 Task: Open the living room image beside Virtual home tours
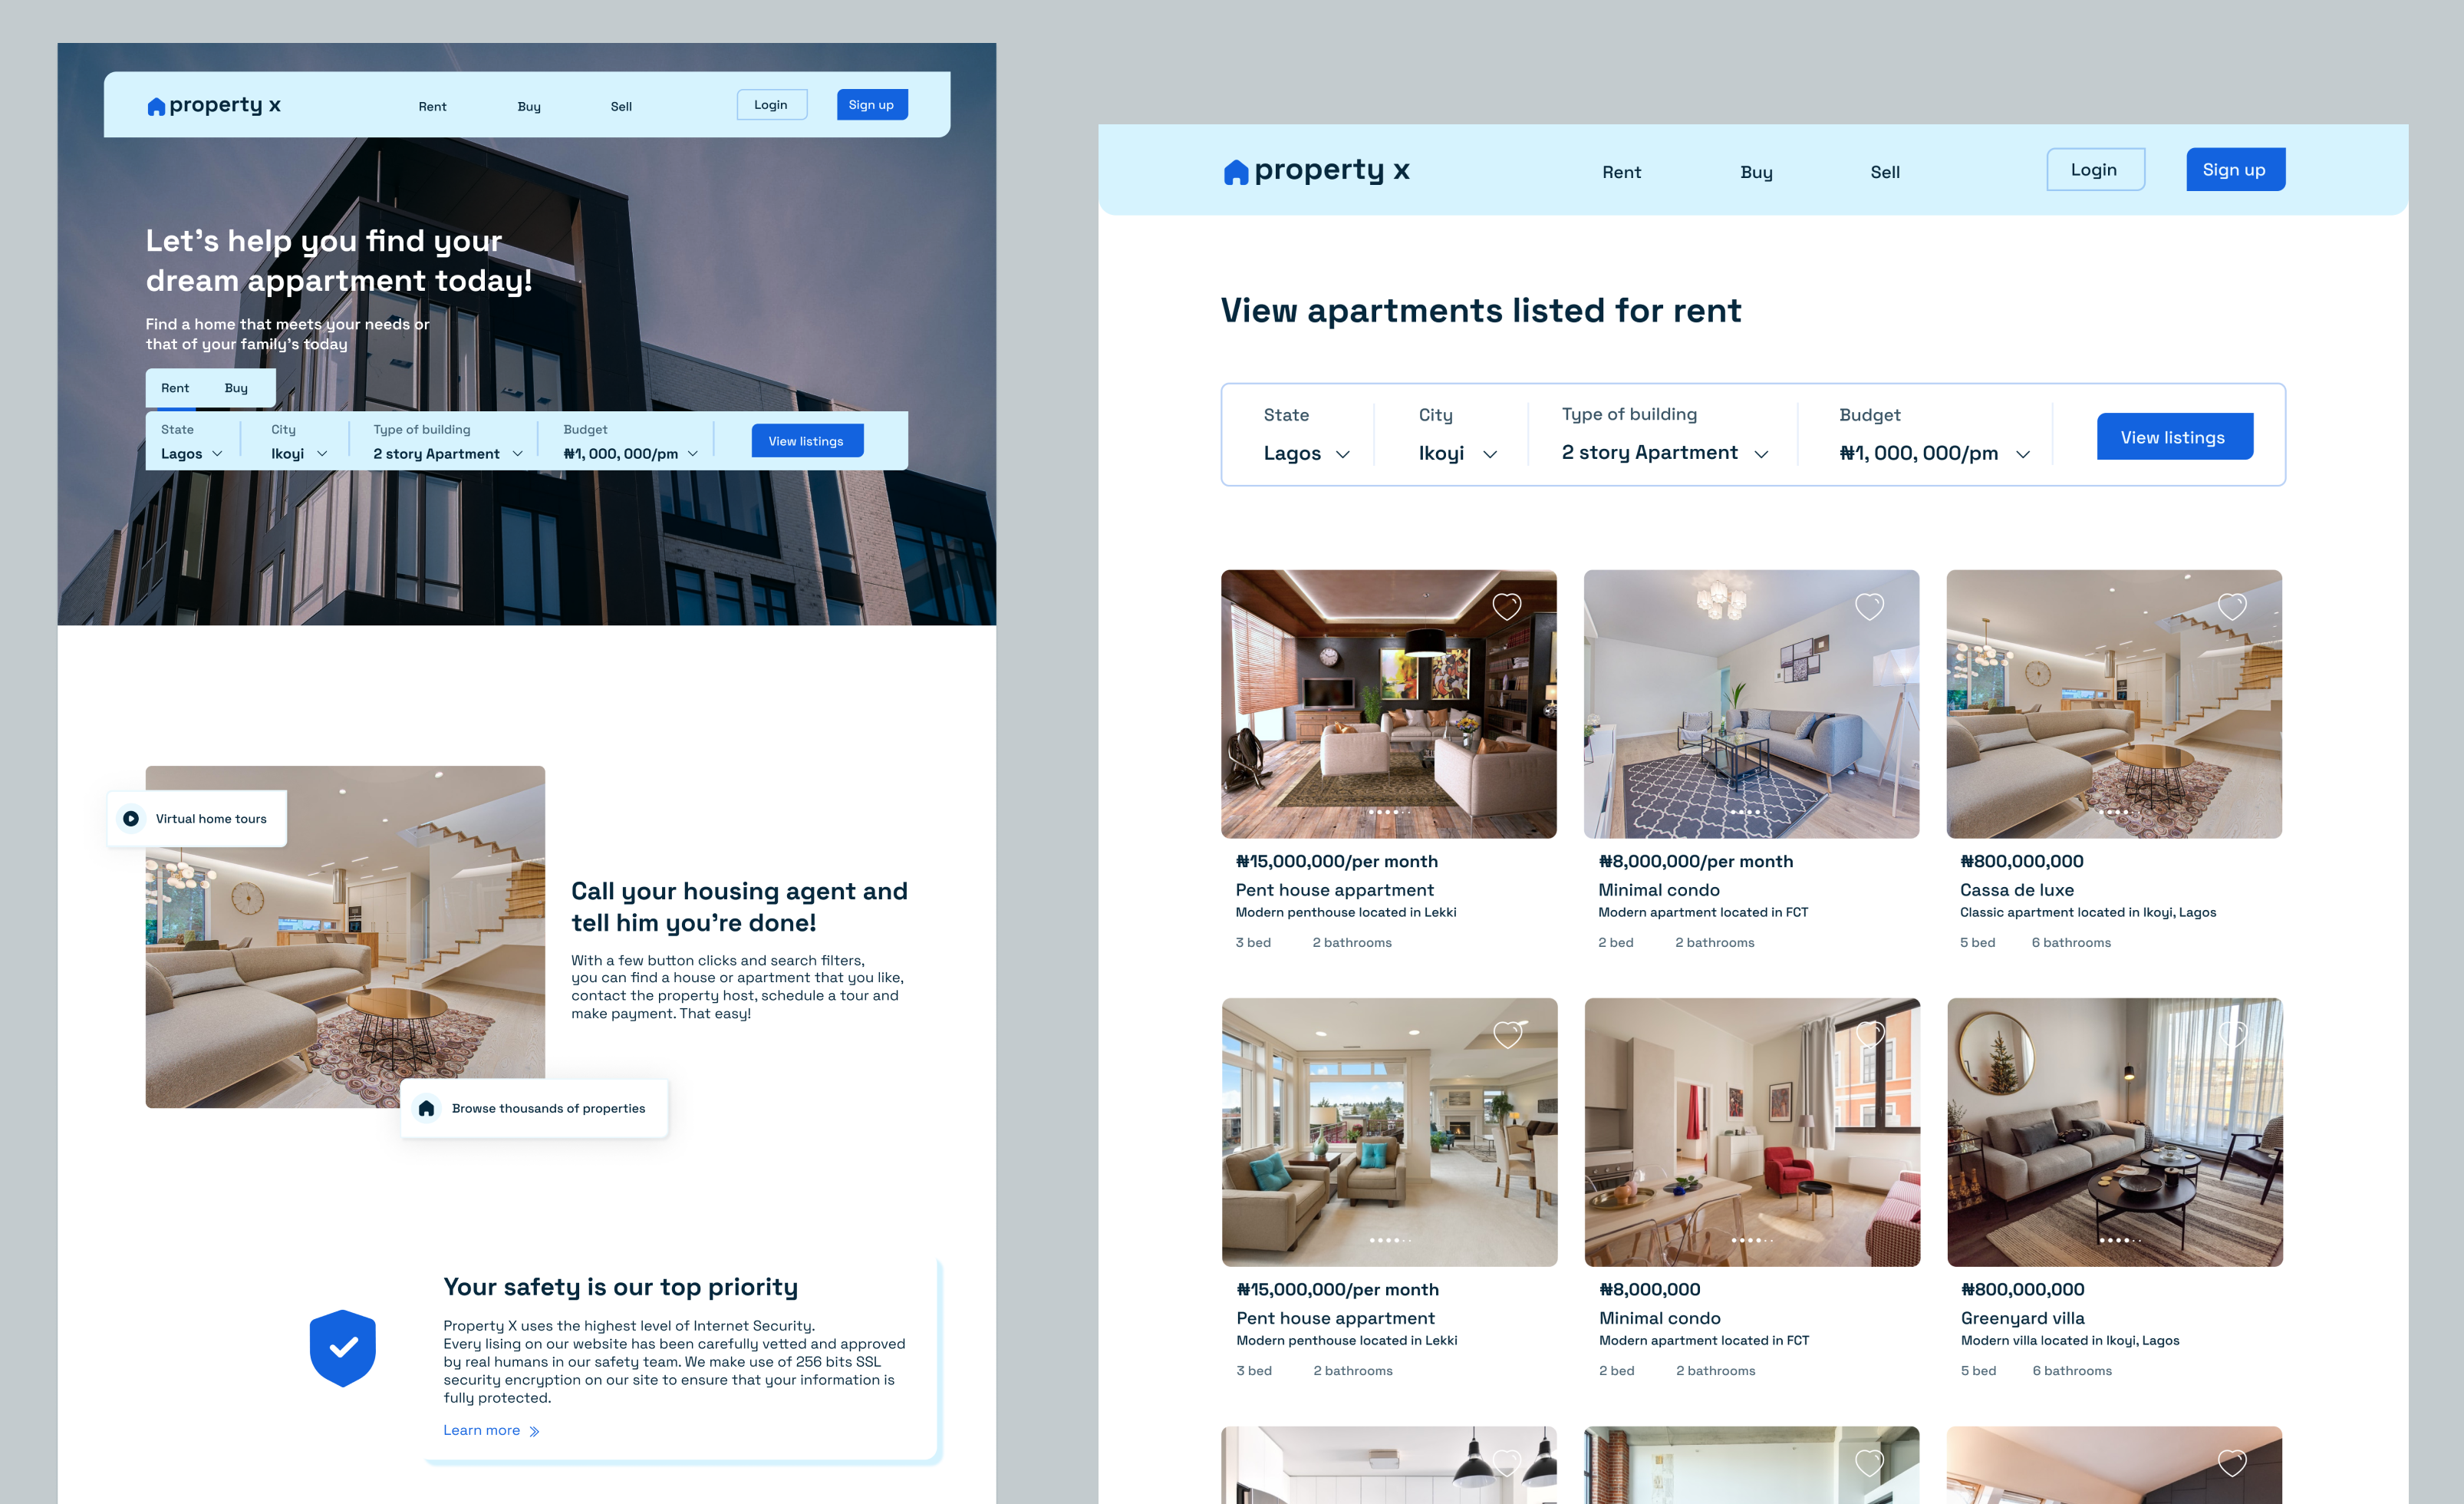pos(345,937)
